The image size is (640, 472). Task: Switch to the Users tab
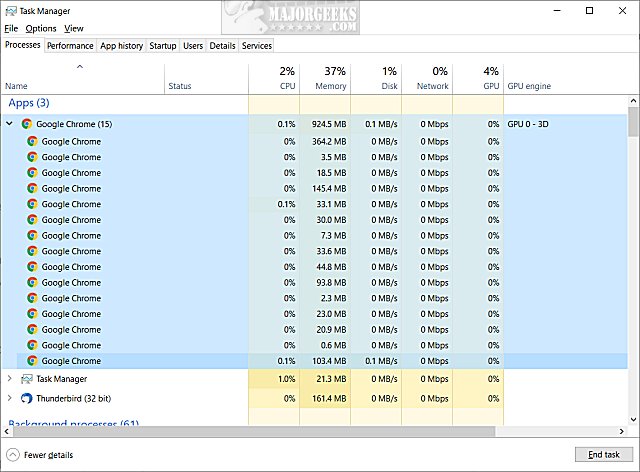click(193, 46)
